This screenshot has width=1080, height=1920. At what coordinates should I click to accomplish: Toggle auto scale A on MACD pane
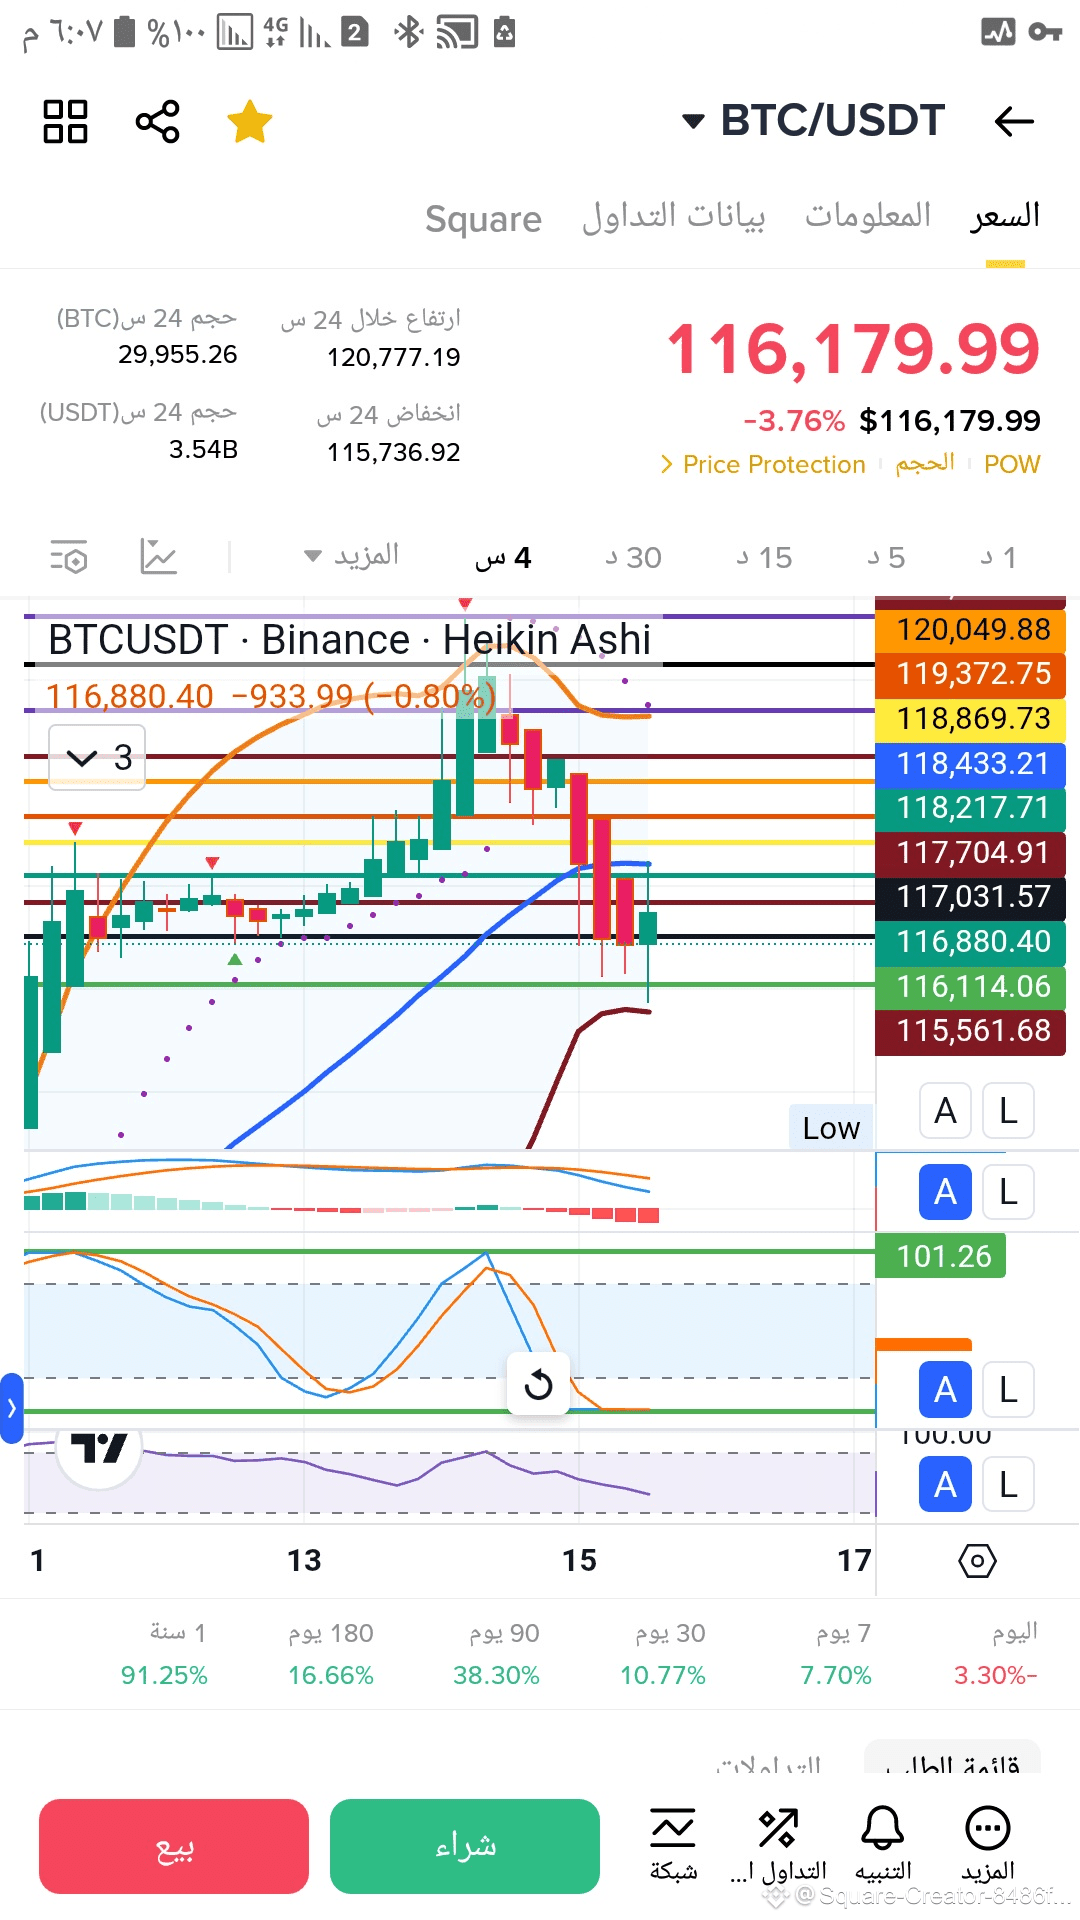945,1192
